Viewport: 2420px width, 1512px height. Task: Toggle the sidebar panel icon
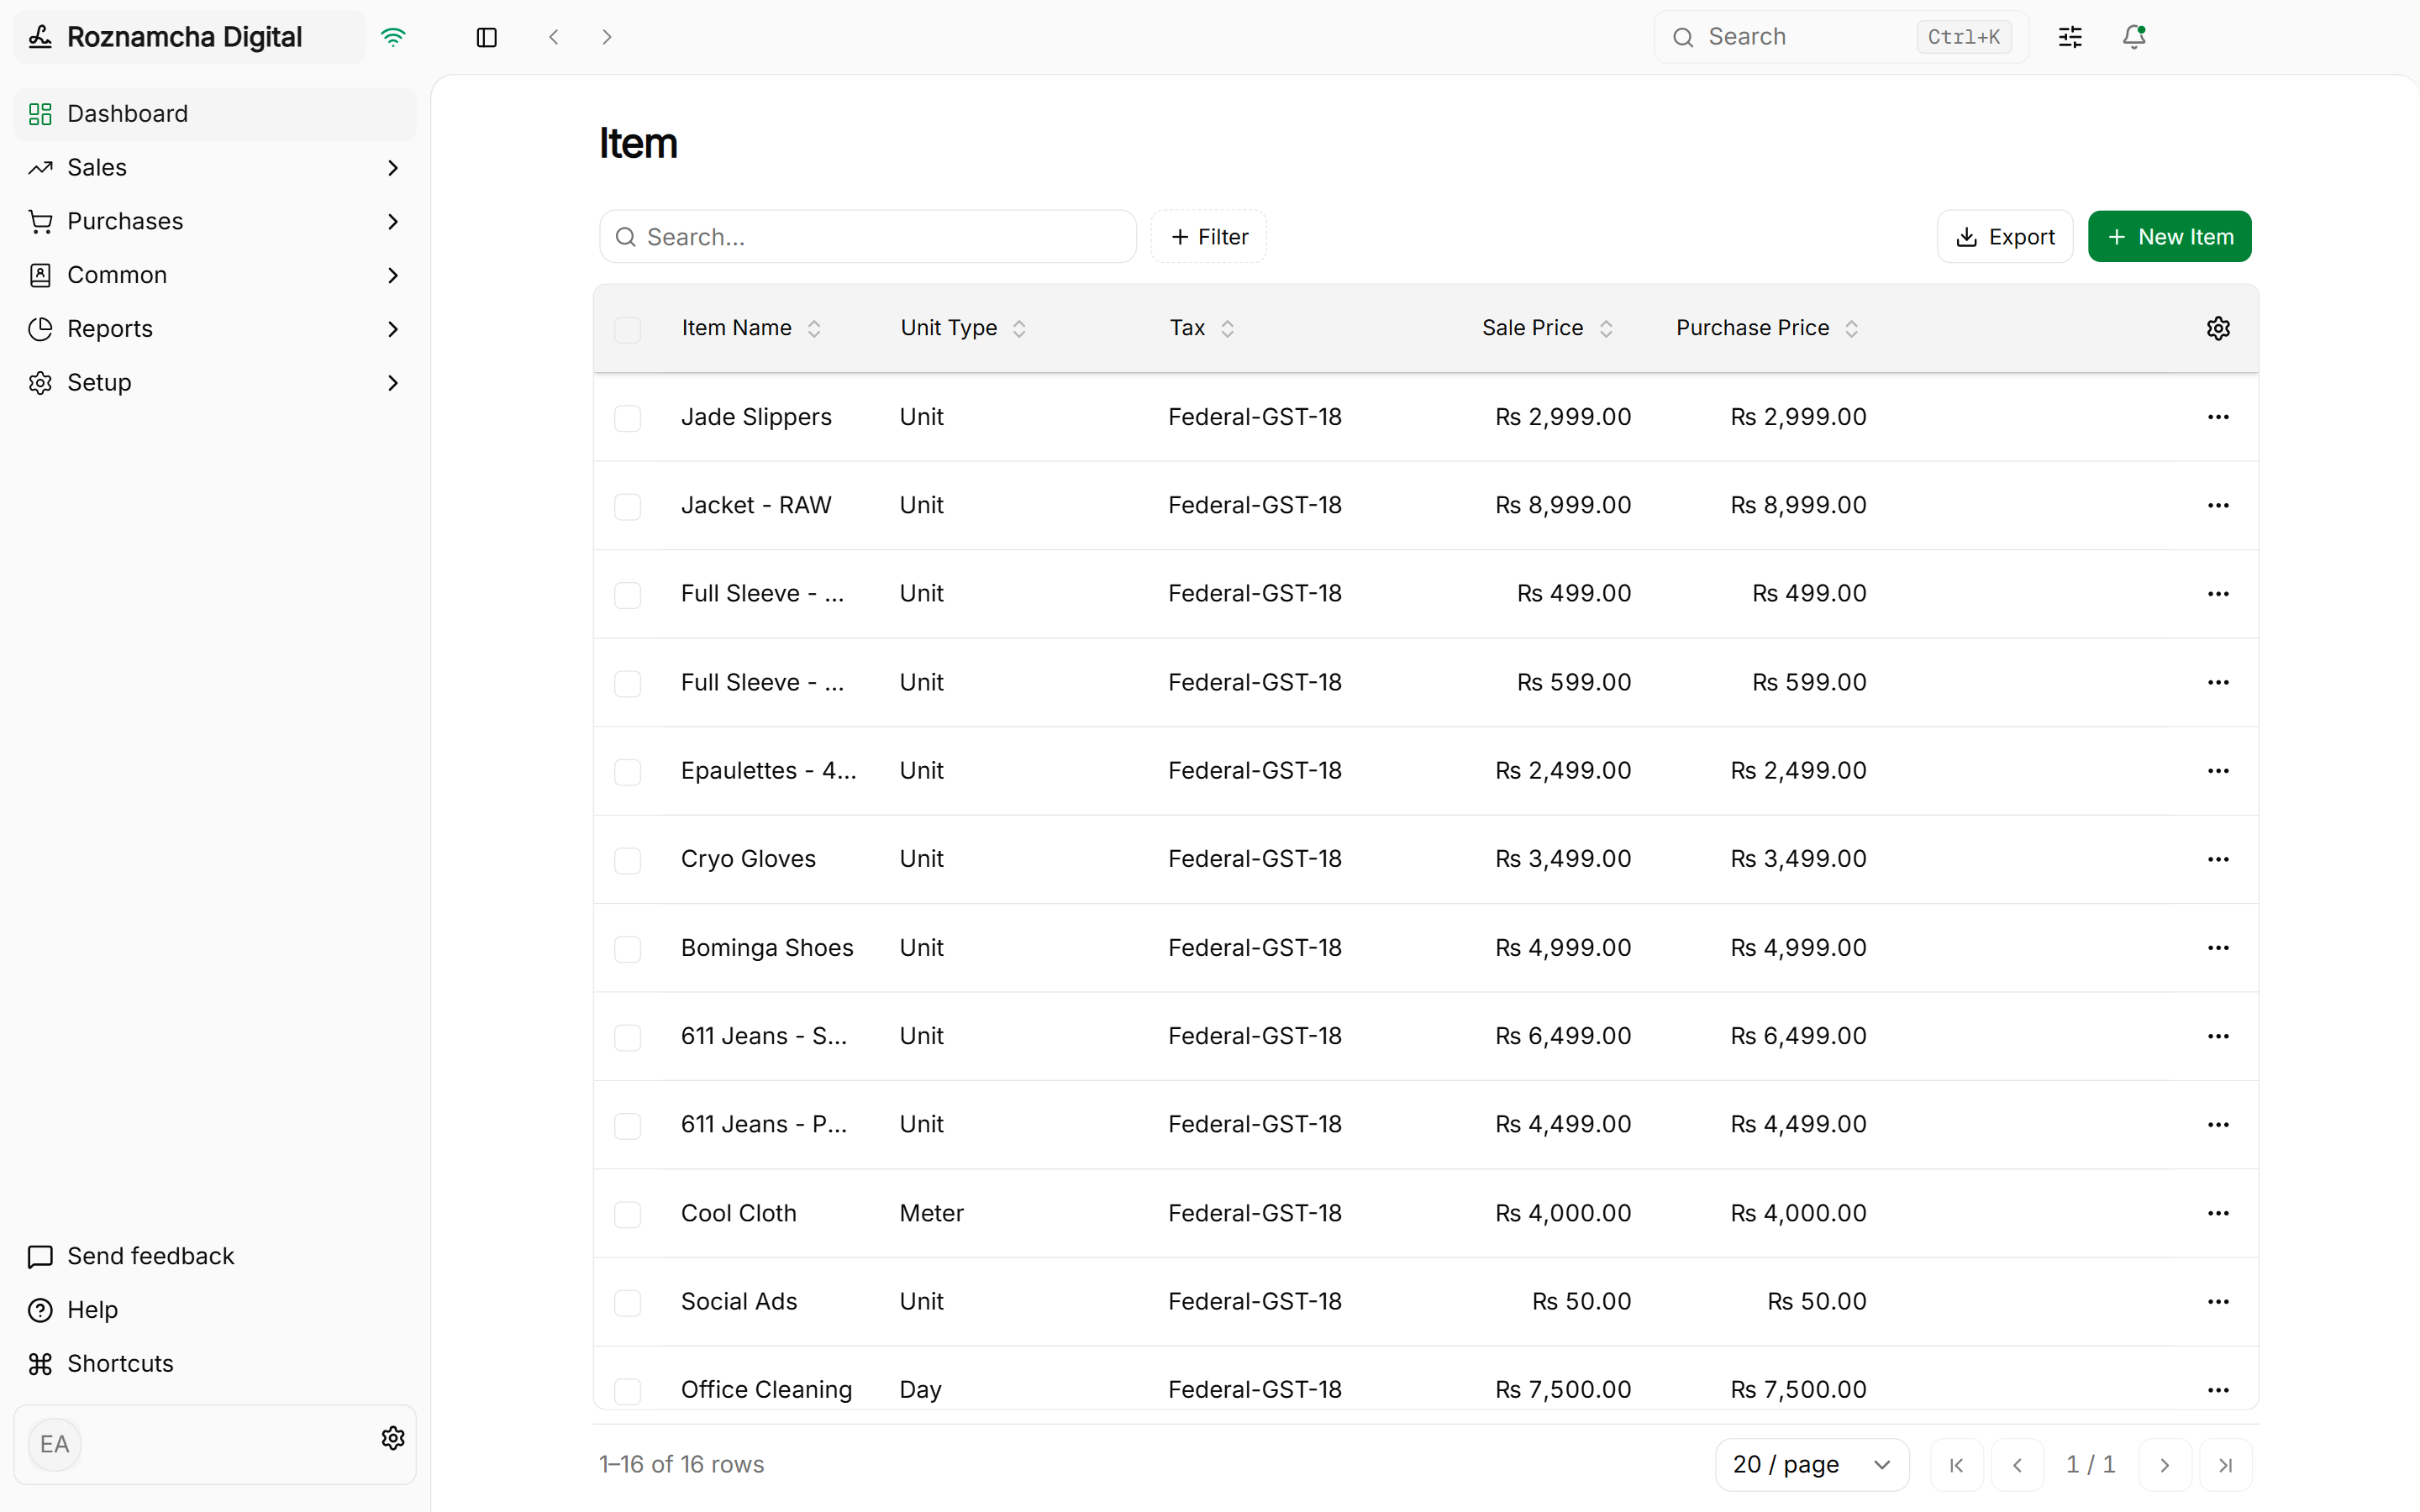[x=487, y=37]
